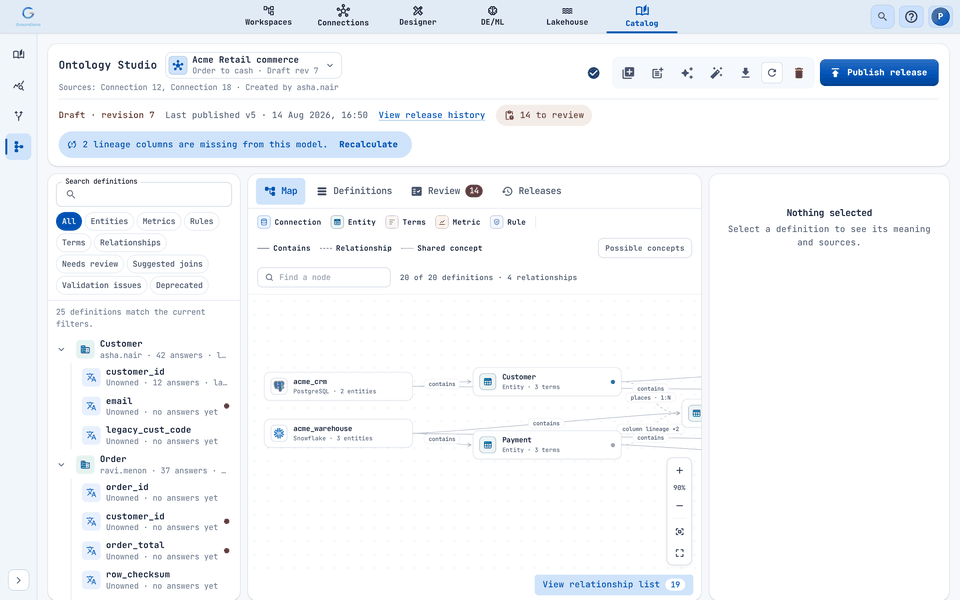Select the Suggested joins filter chip
Screen dimensions: 960x600
click(x=167, y=264)
